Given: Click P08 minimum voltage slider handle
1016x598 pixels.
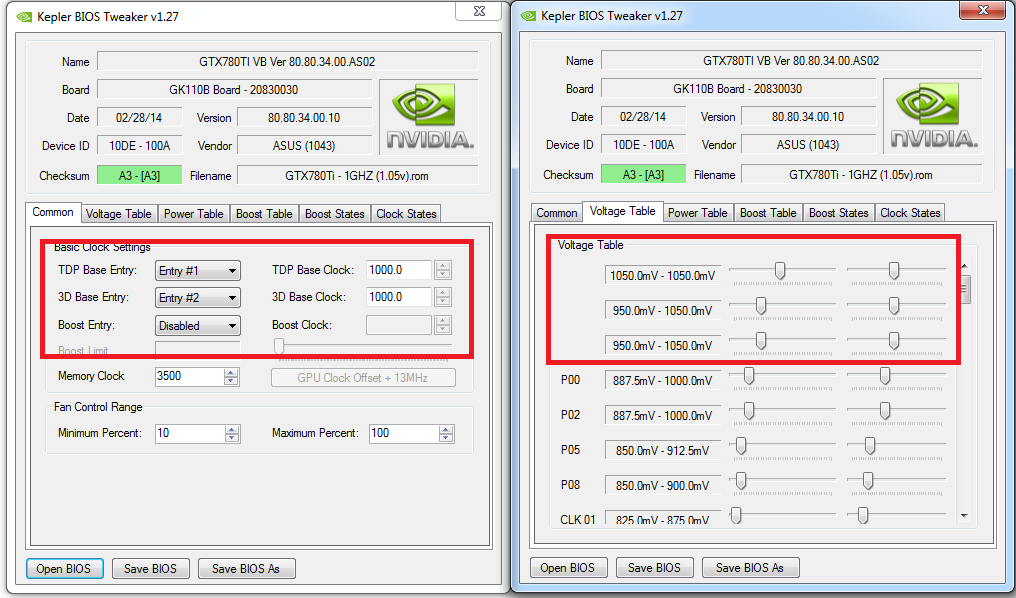Looking at the screenshot, I should click(x=741, y=481).
